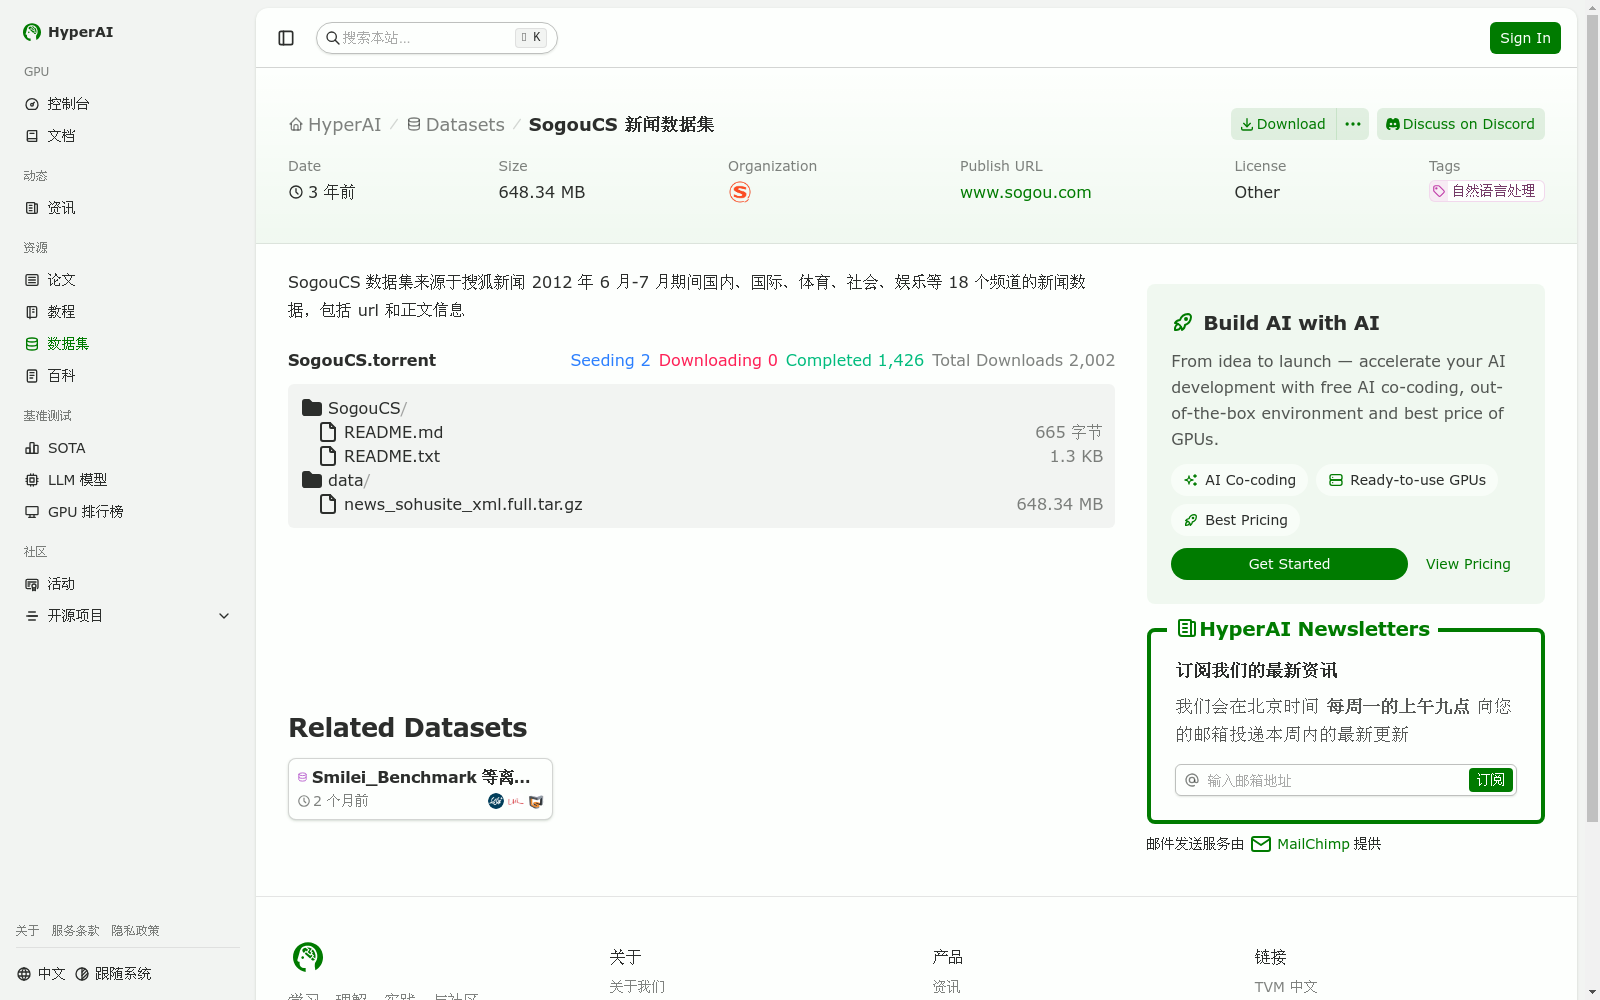Click Best Pricing chip
The width and height of the screenshot is (1600, 1000).
tap(1235, 520)
